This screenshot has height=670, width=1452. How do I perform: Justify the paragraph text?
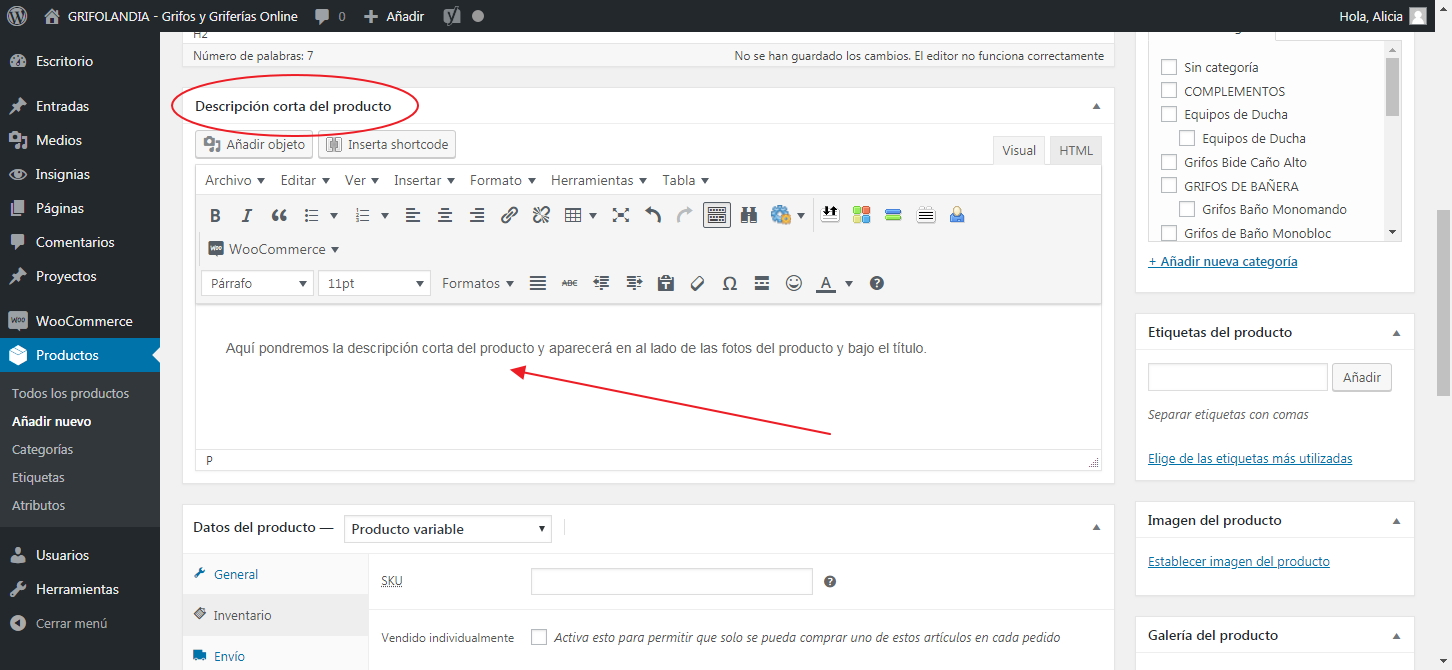(x=538, y=283)
